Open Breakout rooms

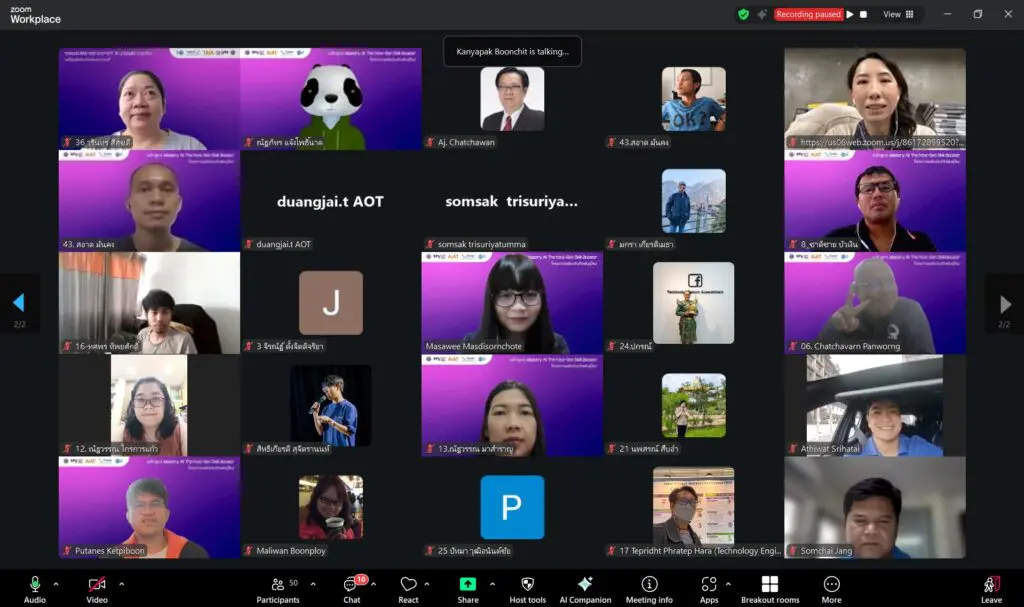pyautogui.click(x=769, y=589)
